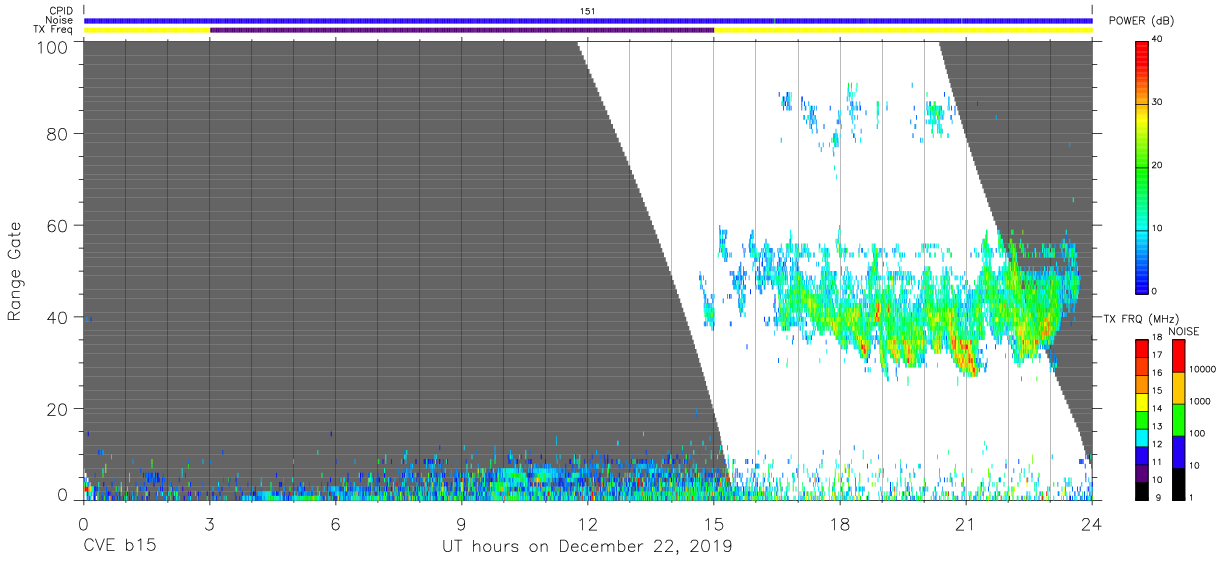Screen dimensions: 1228x567
Task: Click the CPID value 151
Action: coord(588,11)
